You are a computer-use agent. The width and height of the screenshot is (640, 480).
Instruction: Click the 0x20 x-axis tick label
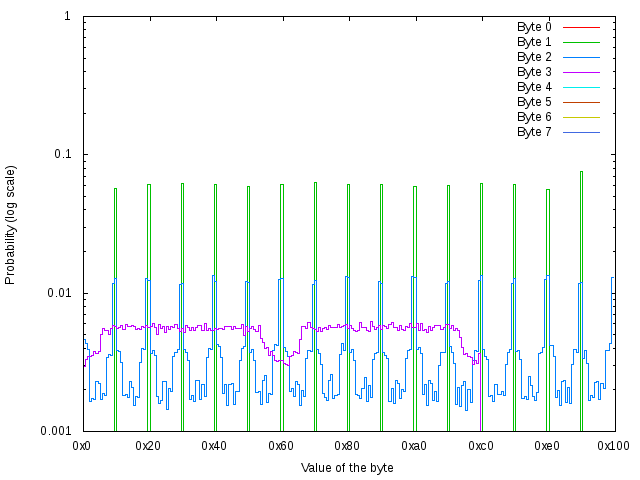click(x=148, y=444)
